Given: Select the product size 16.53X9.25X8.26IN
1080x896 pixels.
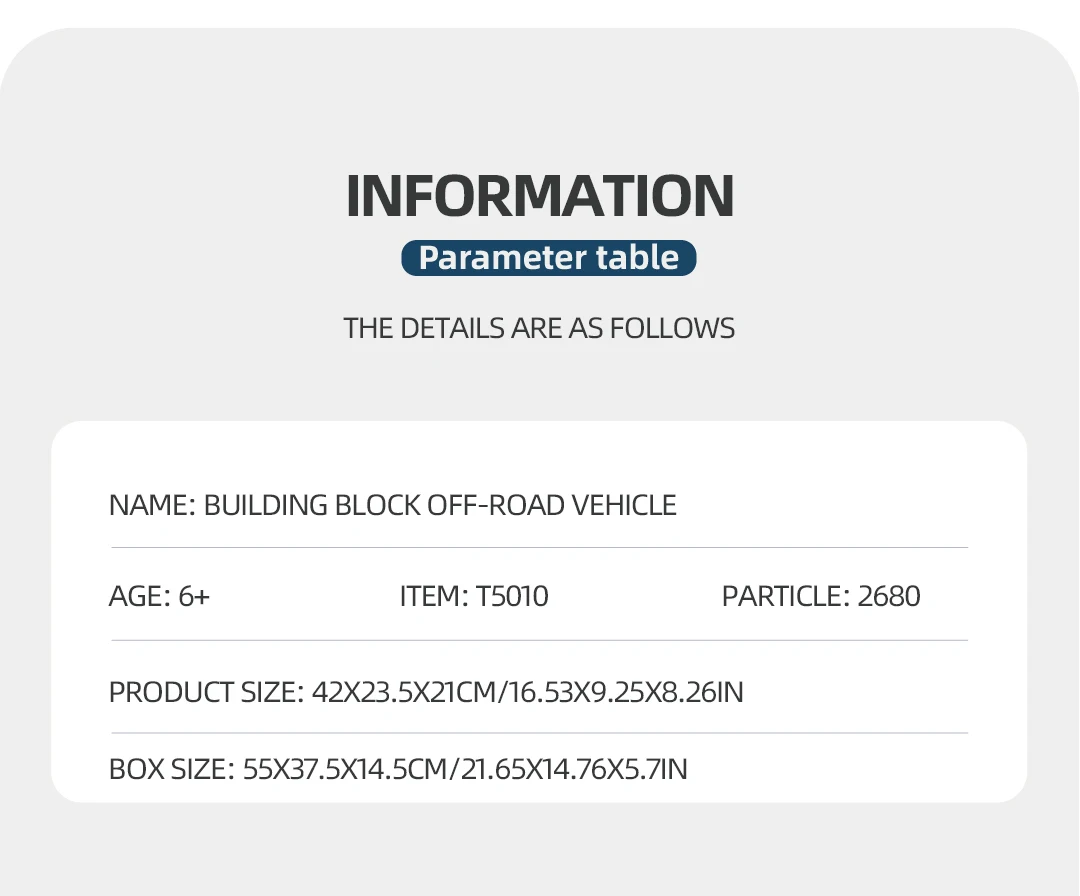Looking at the screenshot, I should (x=624, y=692).
